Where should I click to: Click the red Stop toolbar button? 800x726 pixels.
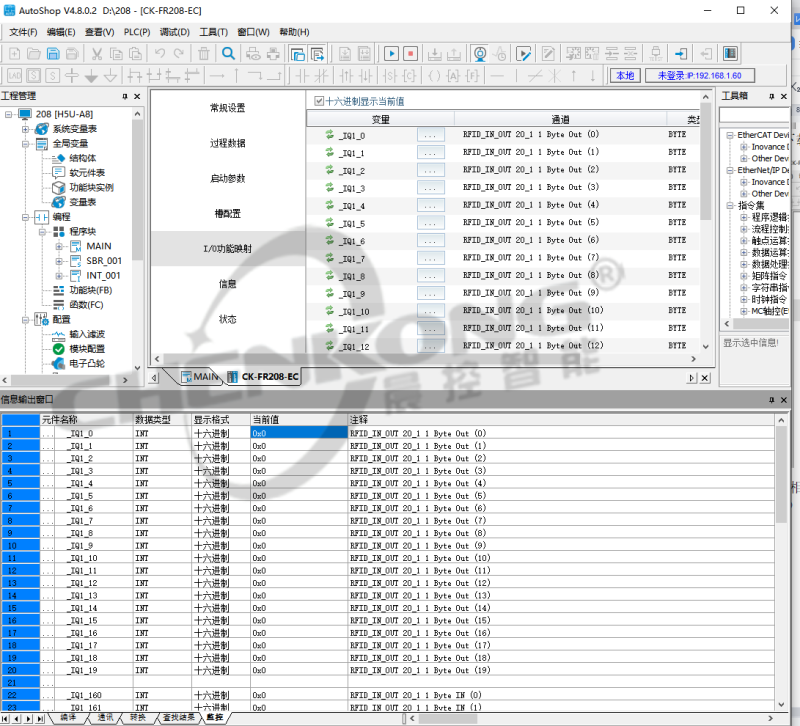point(410,53)
